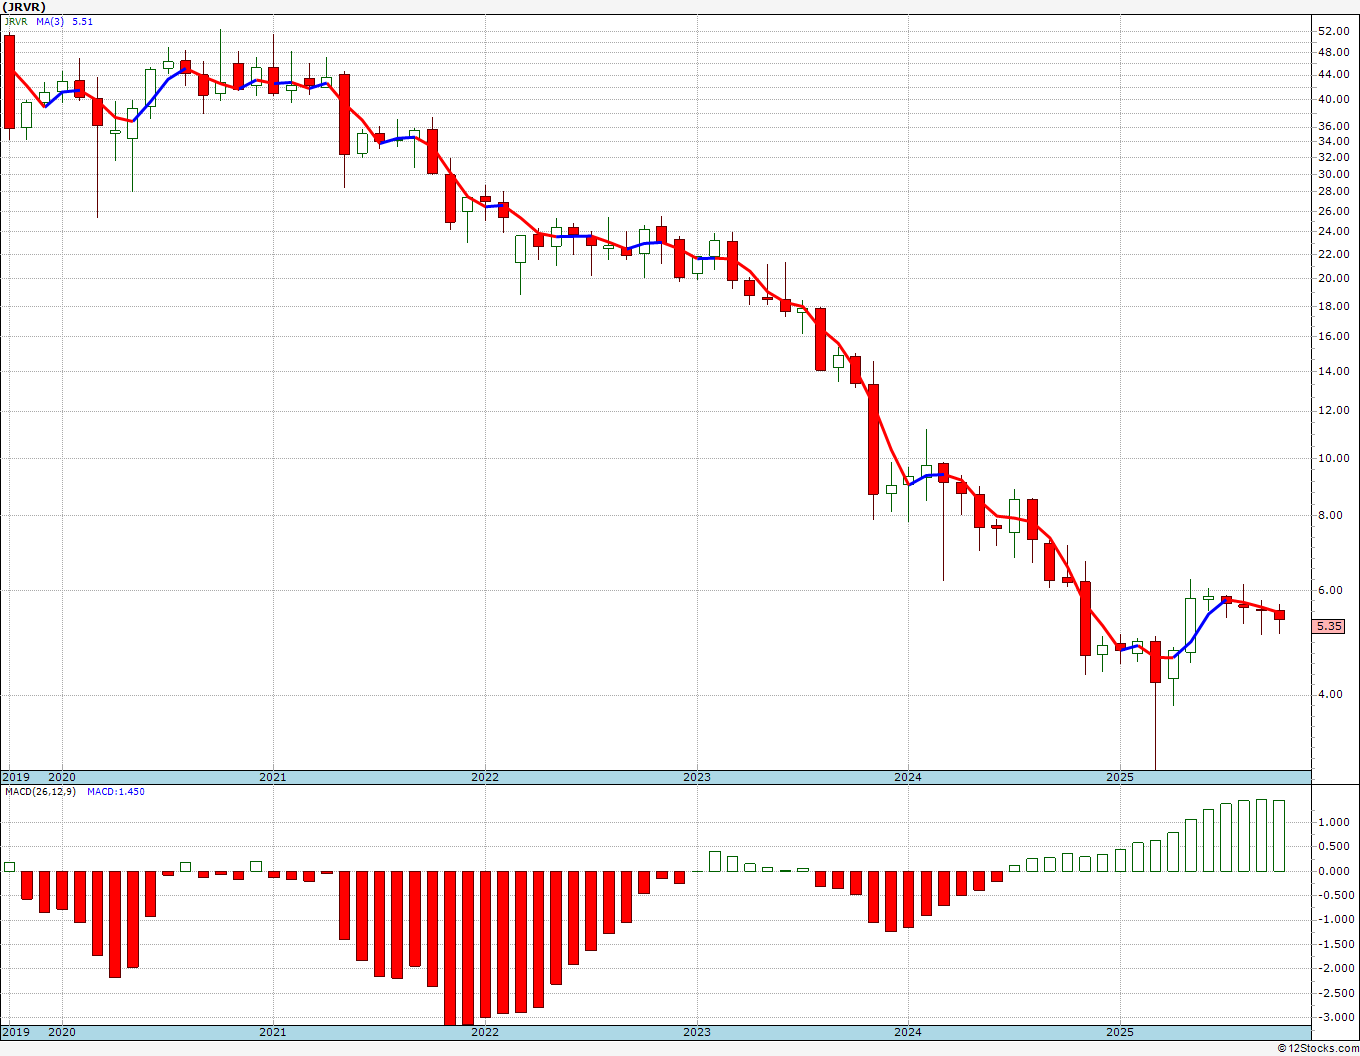The image size is (1360, 1056).
Task: Click the 14.00 price axis label
Action: (x=1333, y=372)
